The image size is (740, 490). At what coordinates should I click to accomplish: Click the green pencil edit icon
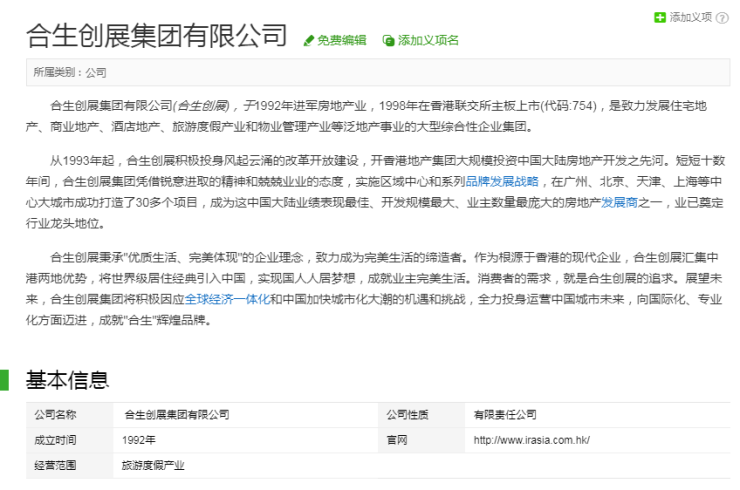(308, 41)
